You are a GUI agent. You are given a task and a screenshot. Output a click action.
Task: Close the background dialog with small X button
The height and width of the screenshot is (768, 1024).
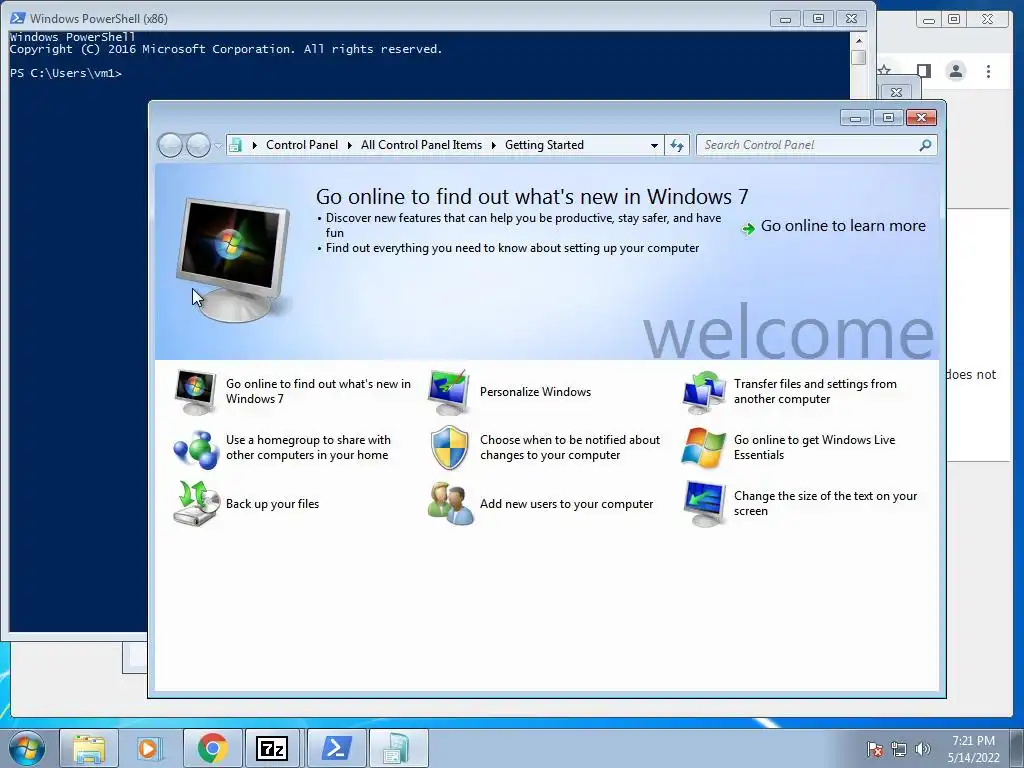pyautogui.click(x=896, y=92)
